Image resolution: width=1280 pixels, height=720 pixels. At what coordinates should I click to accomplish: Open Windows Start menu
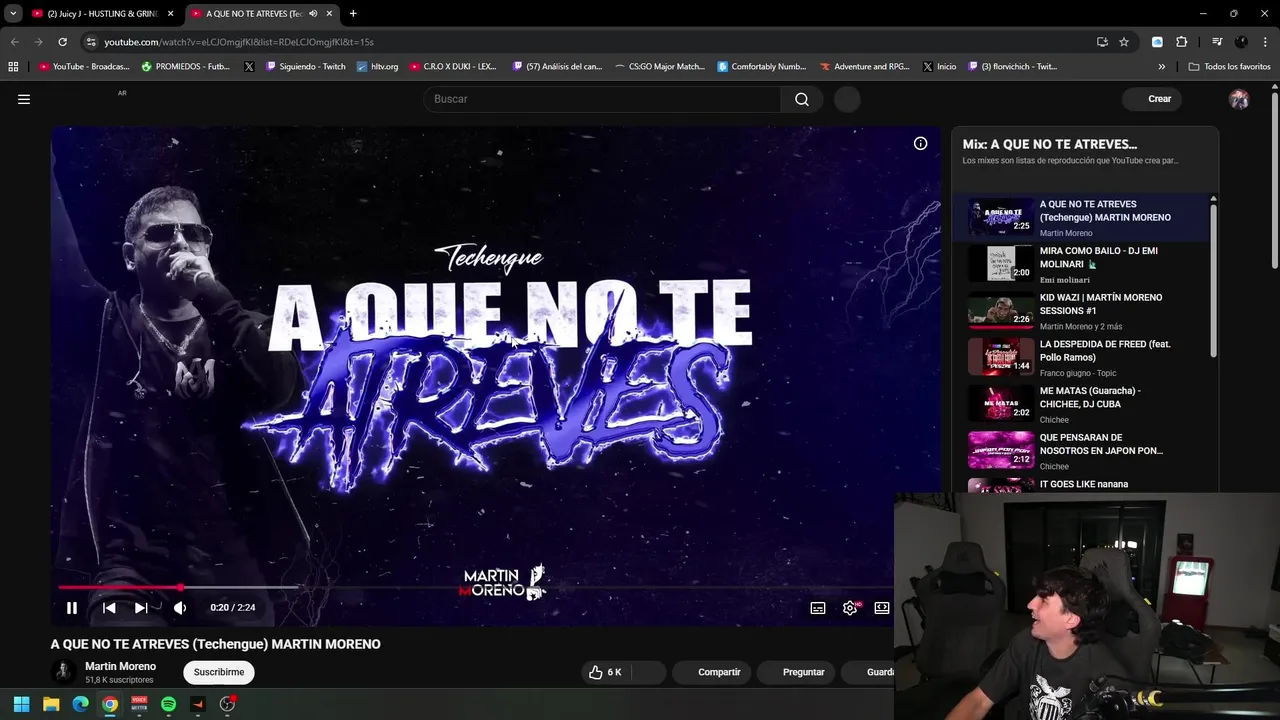pos(21,704)
